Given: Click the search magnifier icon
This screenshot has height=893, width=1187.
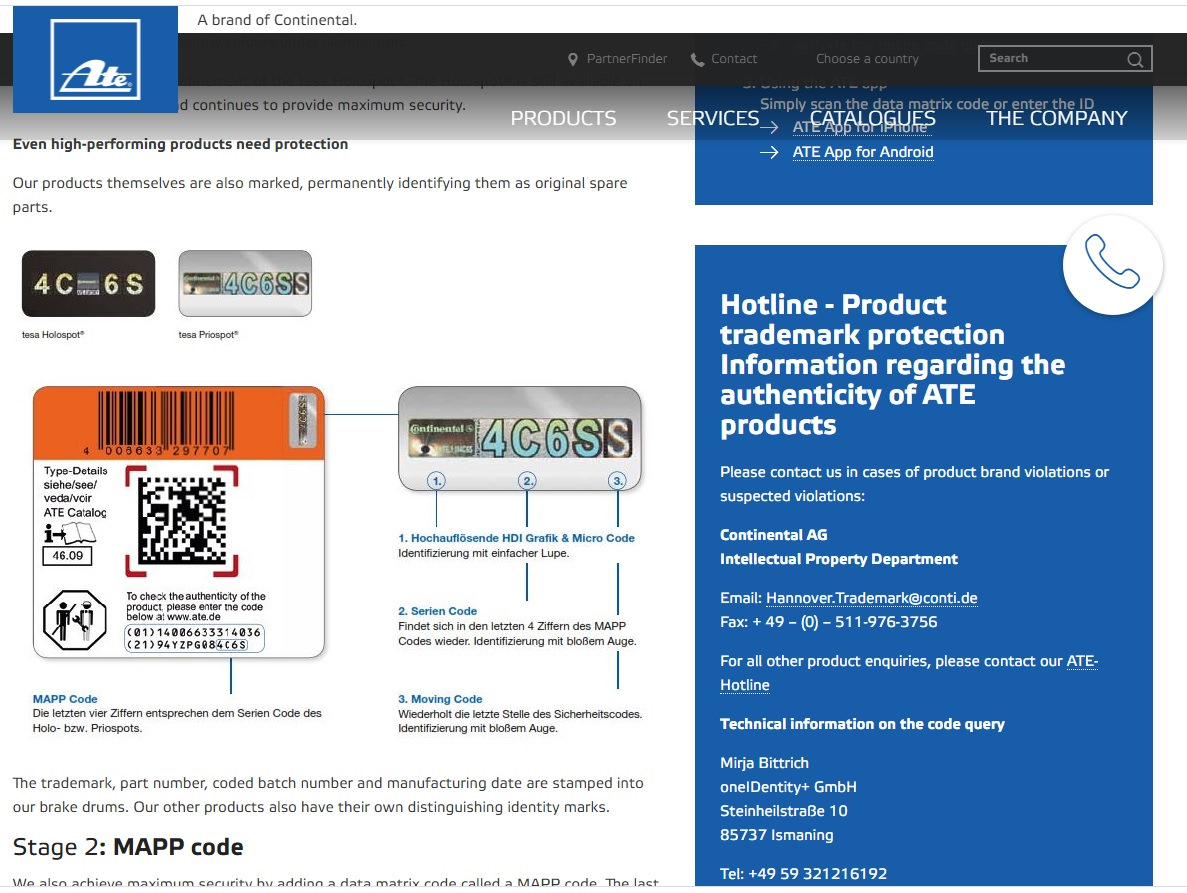Looking at the screenshot, I should pos(1135,59).
